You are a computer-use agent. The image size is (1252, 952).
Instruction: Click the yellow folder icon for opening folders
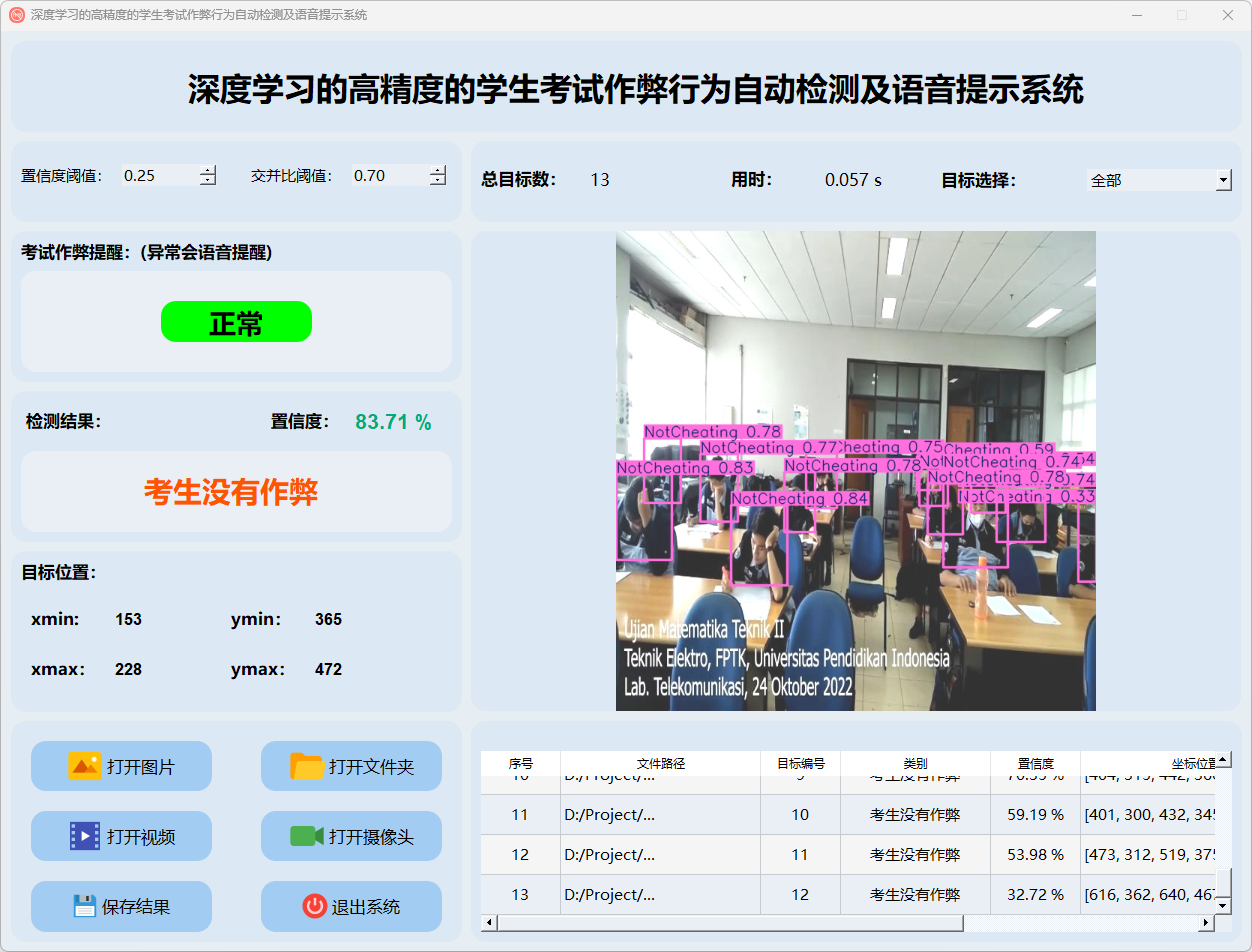tap(307, 766)
